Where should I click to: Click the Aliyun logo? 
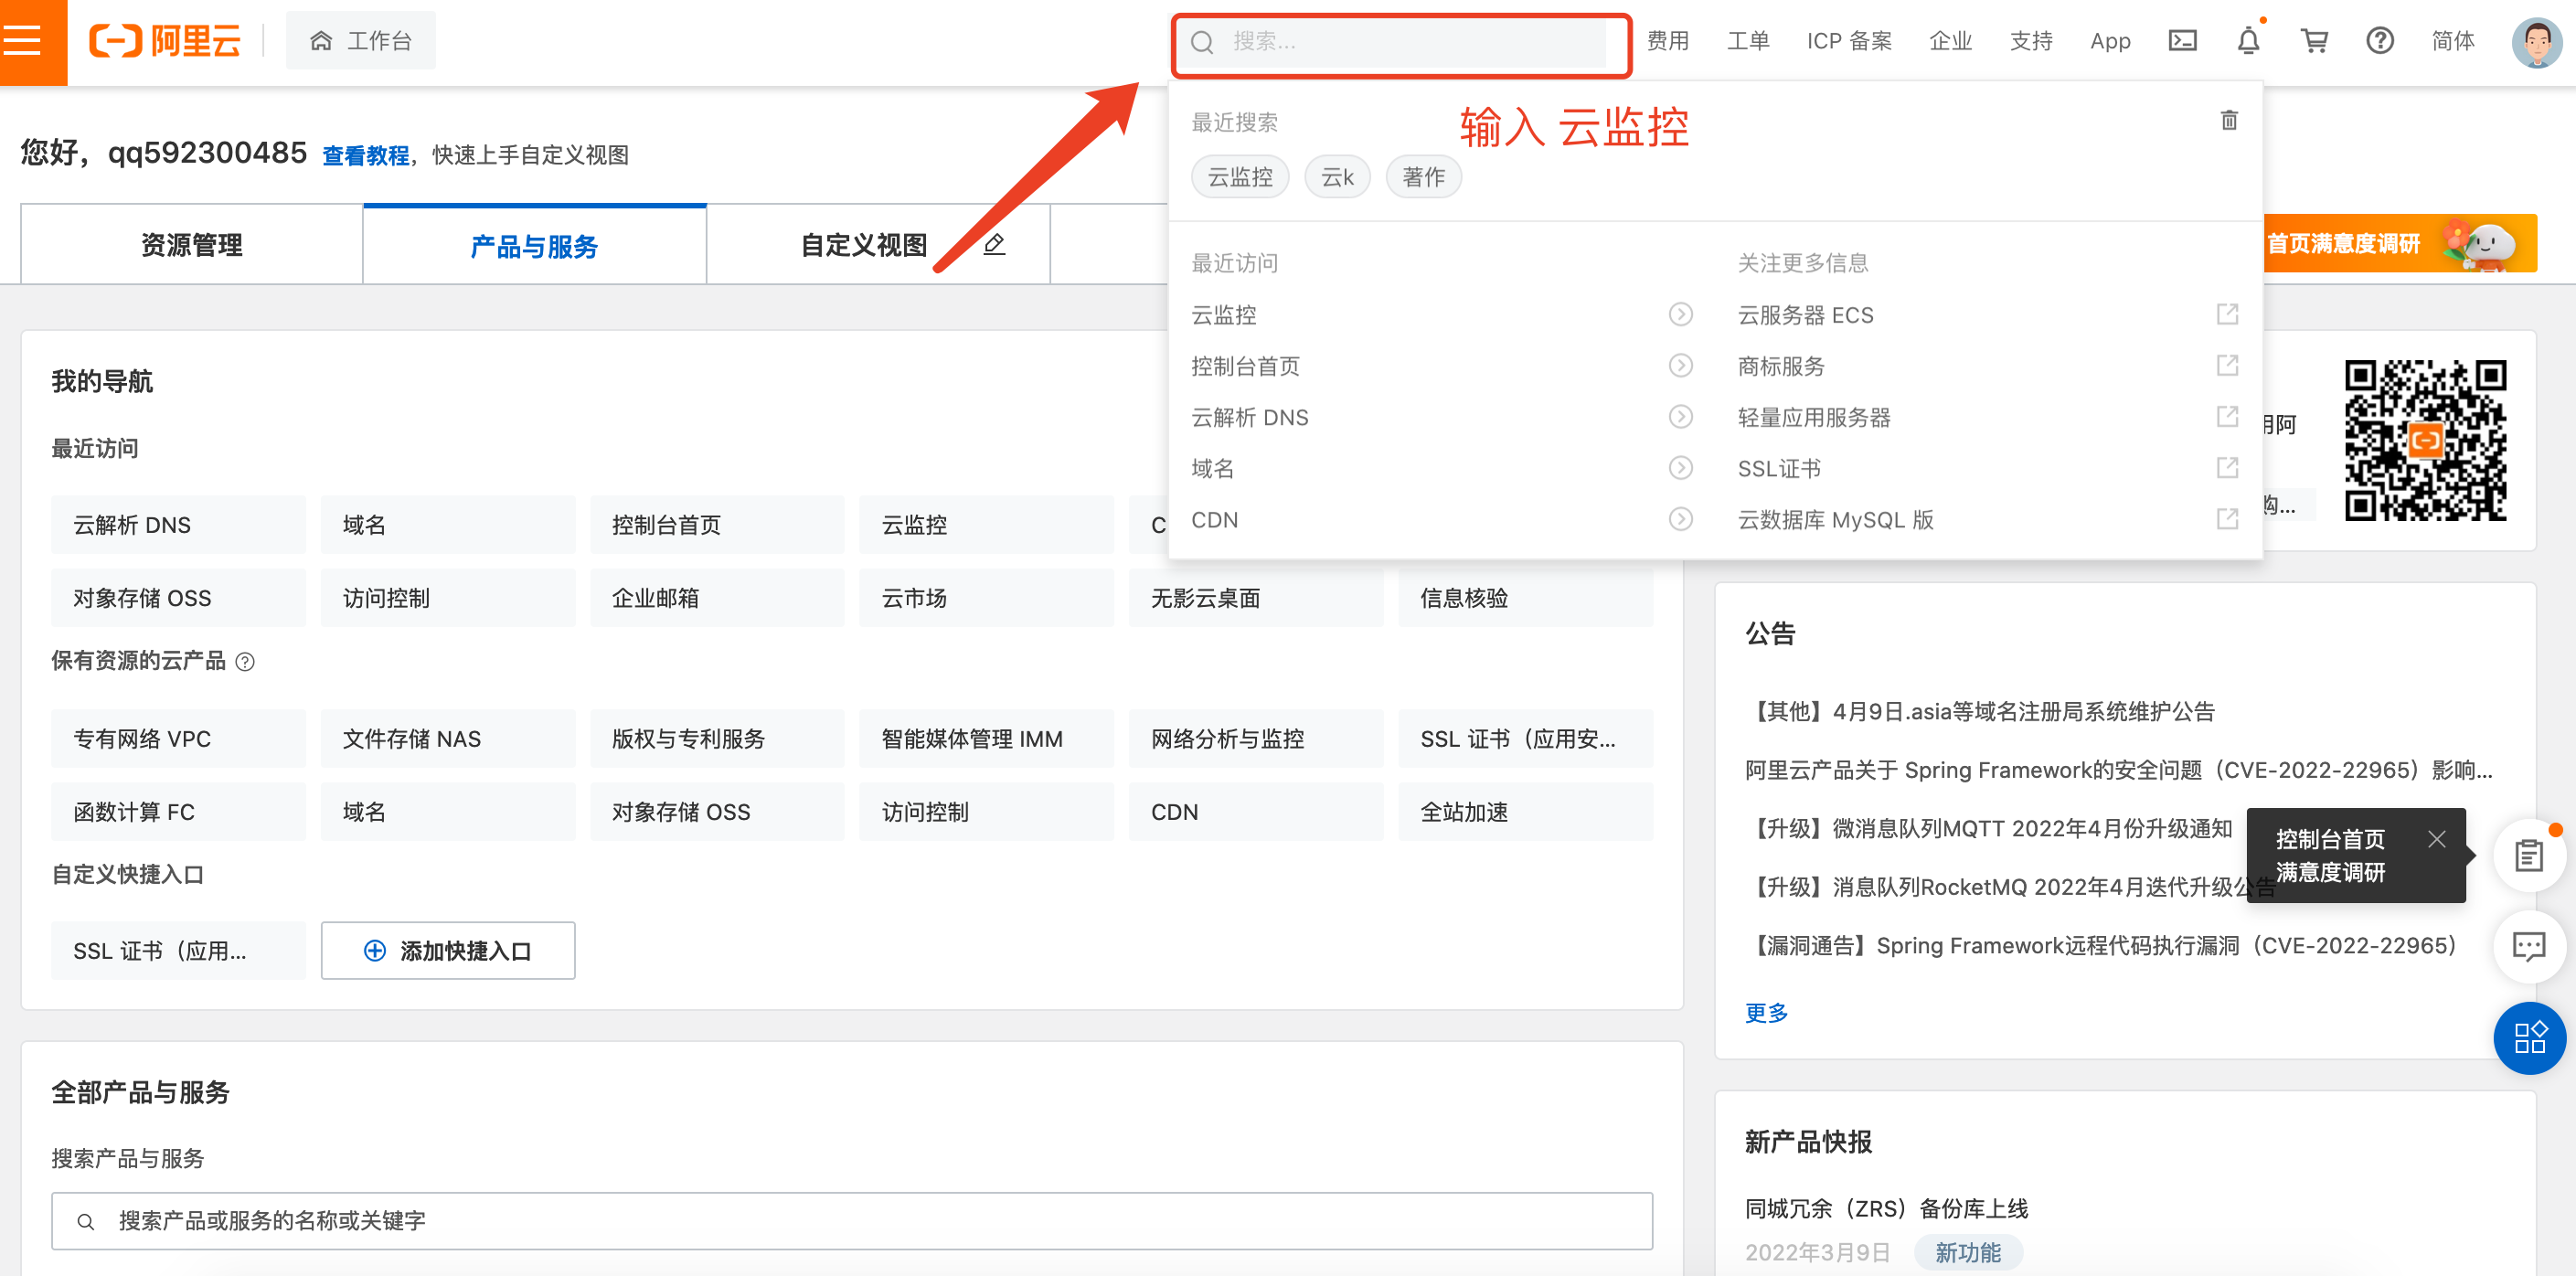coord(165,41)
